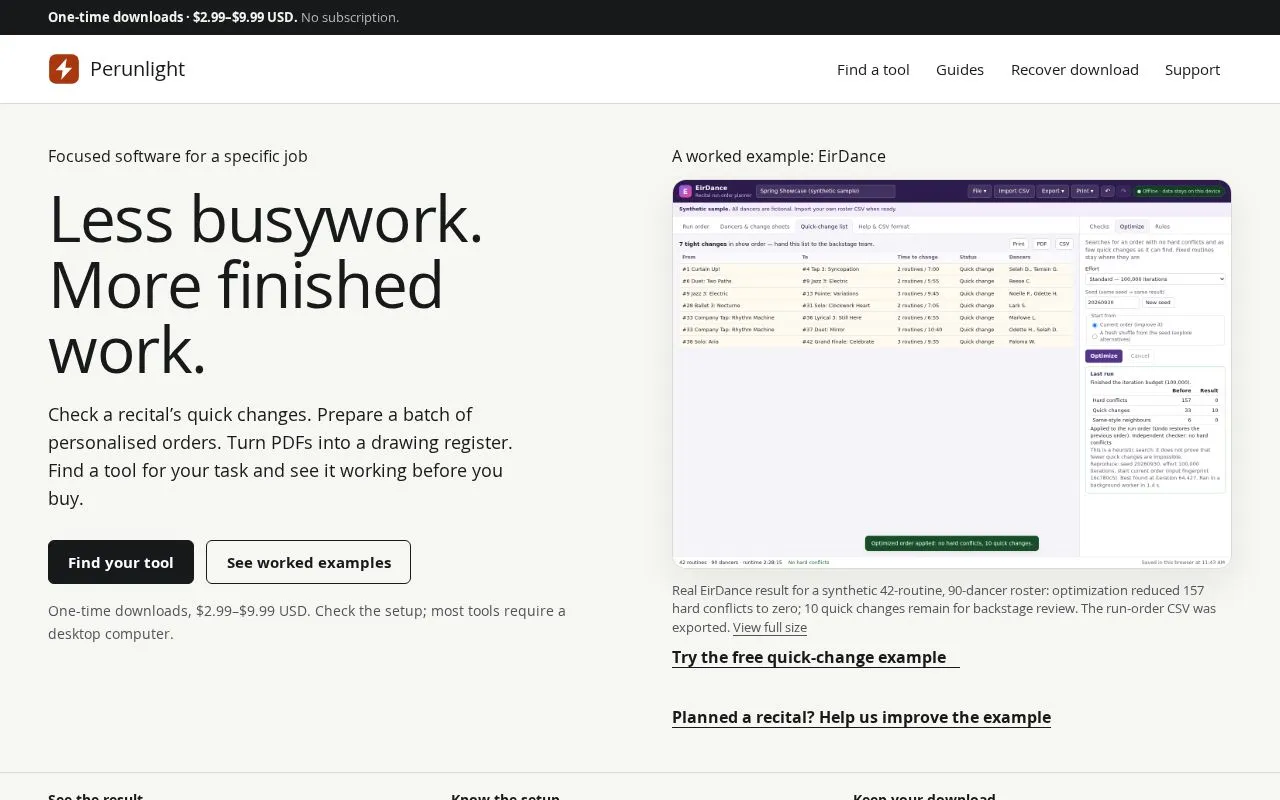
Task: Click the See worked examples button
Action: [x=308, y=562]
